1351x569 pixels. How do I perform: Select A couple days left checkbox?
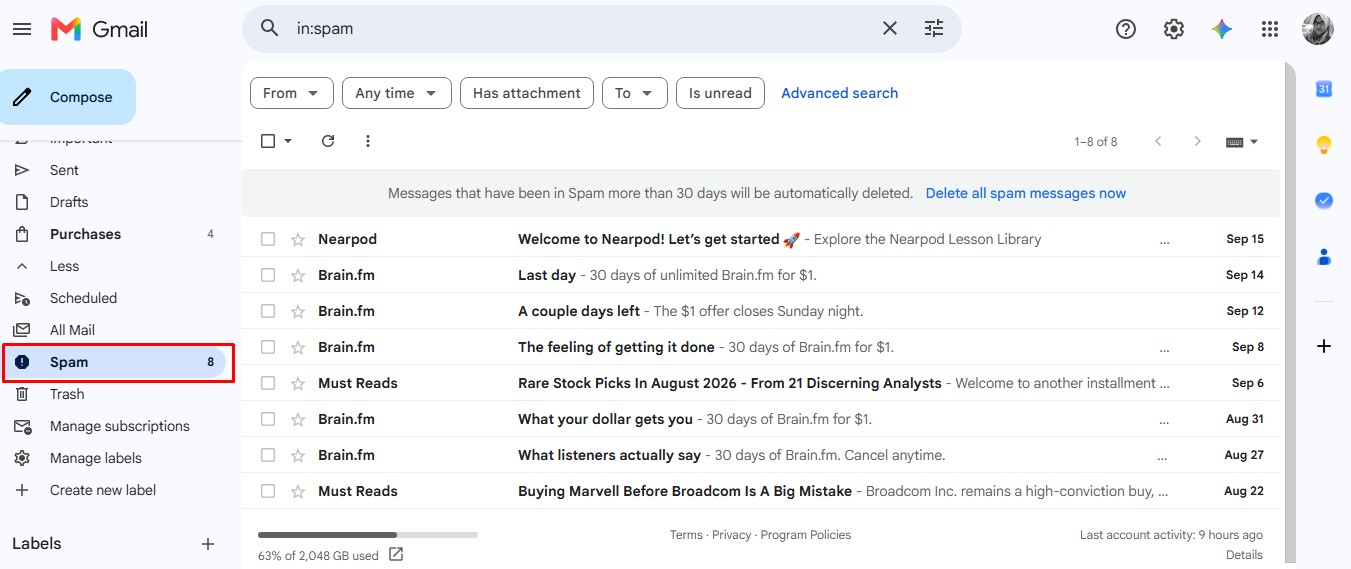(268, 311)
